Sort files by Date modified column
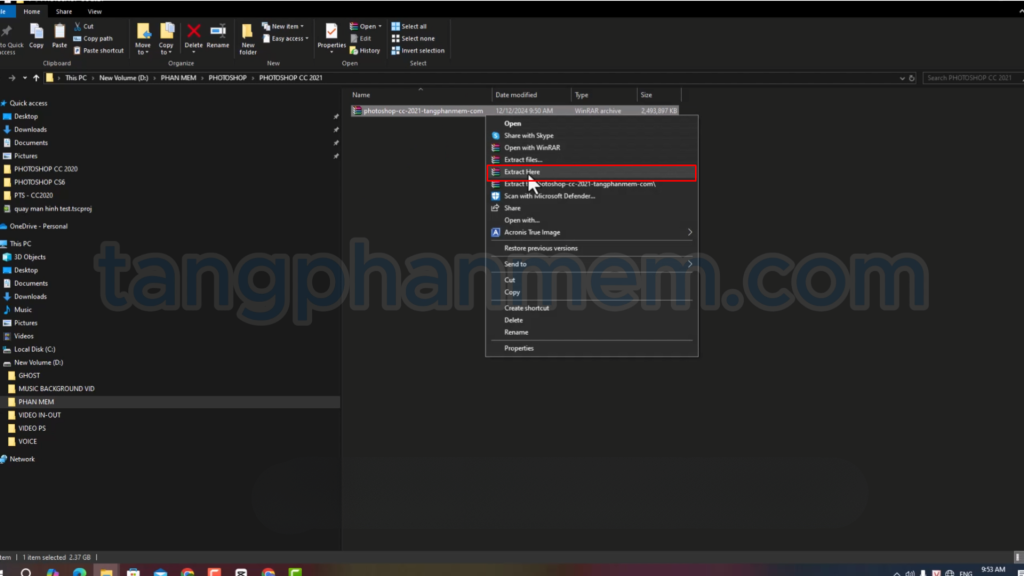 [516, 95]
